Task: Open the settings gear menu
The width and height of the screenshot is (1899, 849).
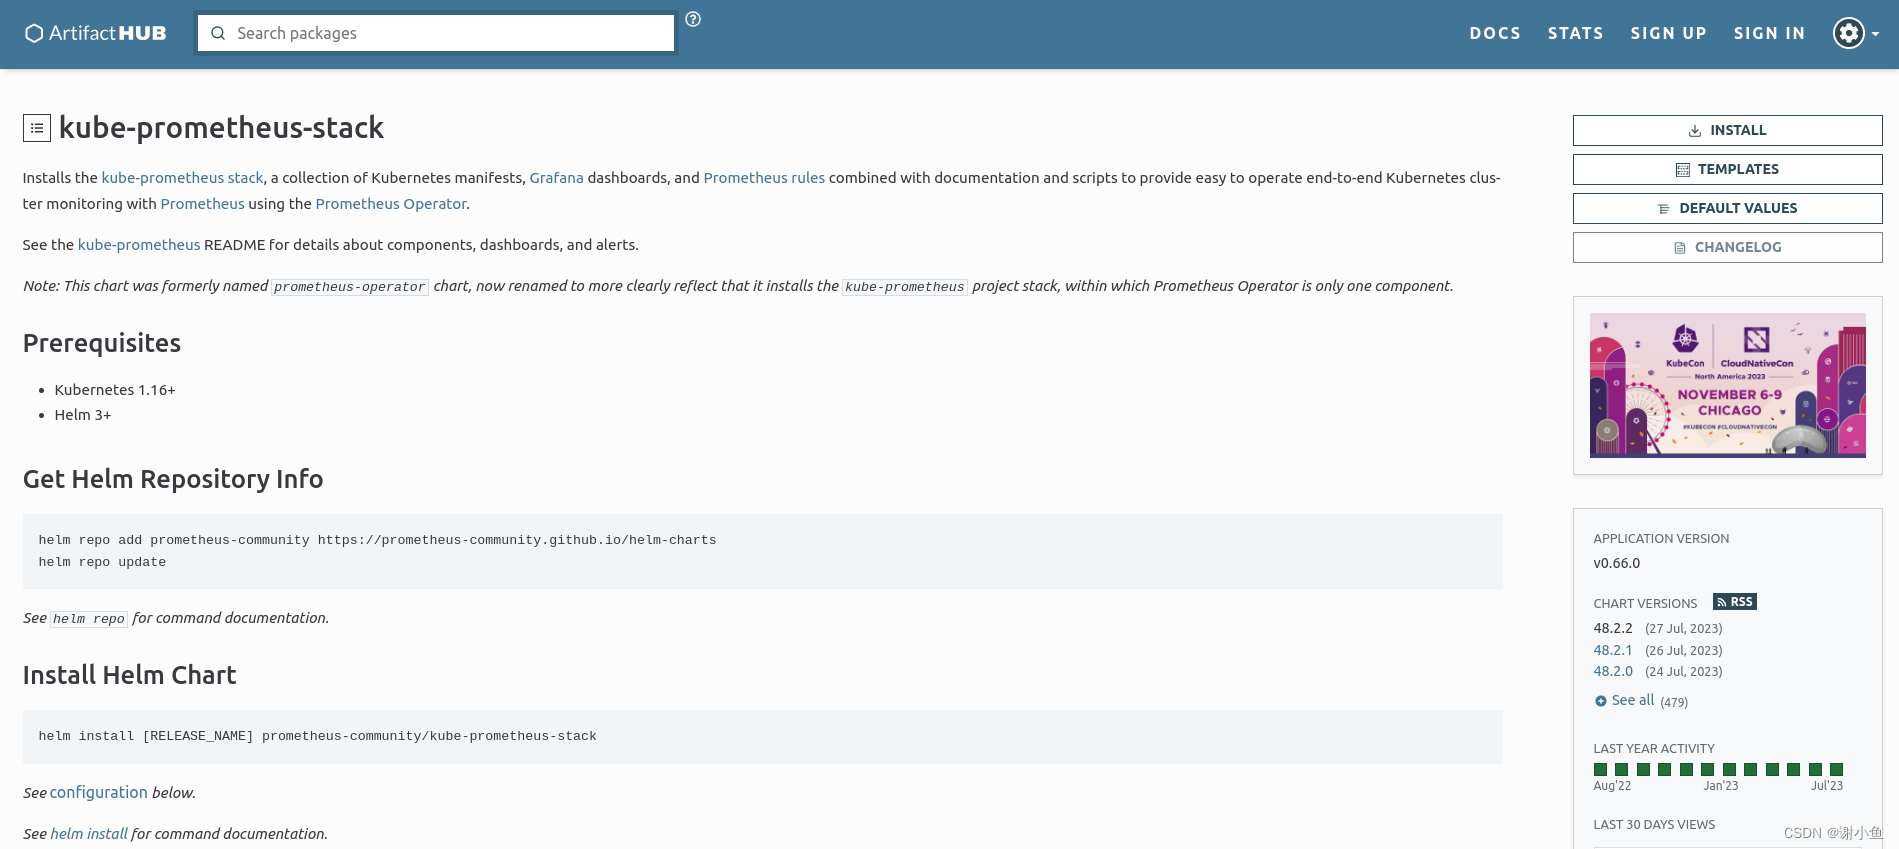Action: [1855, 33]
